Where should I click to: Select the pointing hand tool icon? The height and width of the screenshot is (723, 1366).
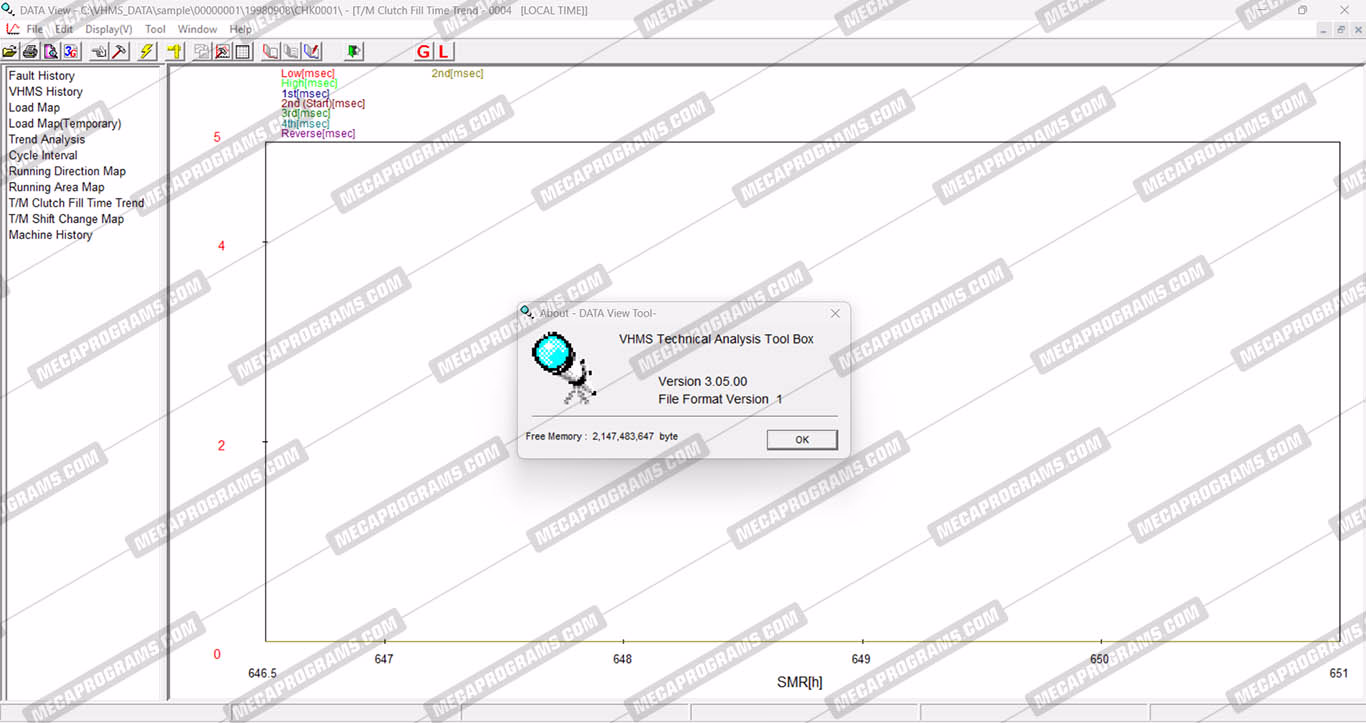click(x=100, y=52)
